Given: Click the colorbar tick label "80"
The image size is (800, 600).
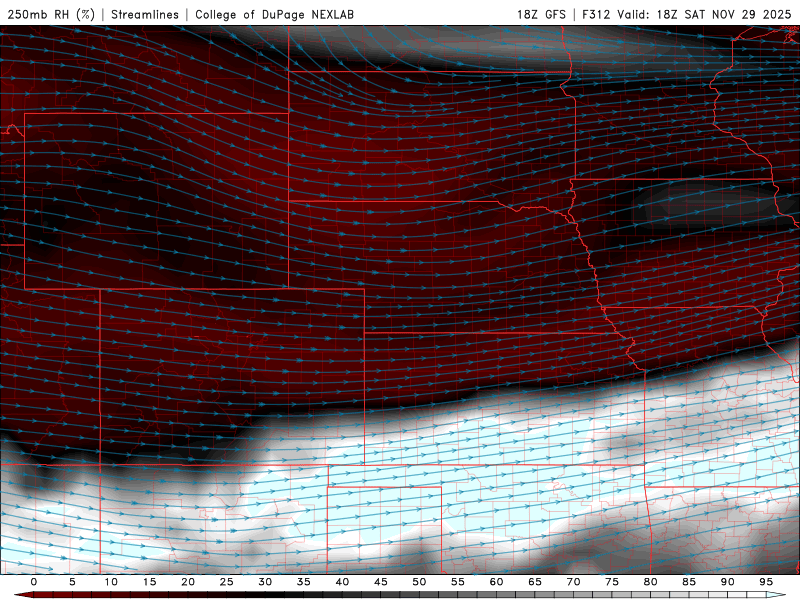Looking at the screenshot, I should (x=651, y=582).
